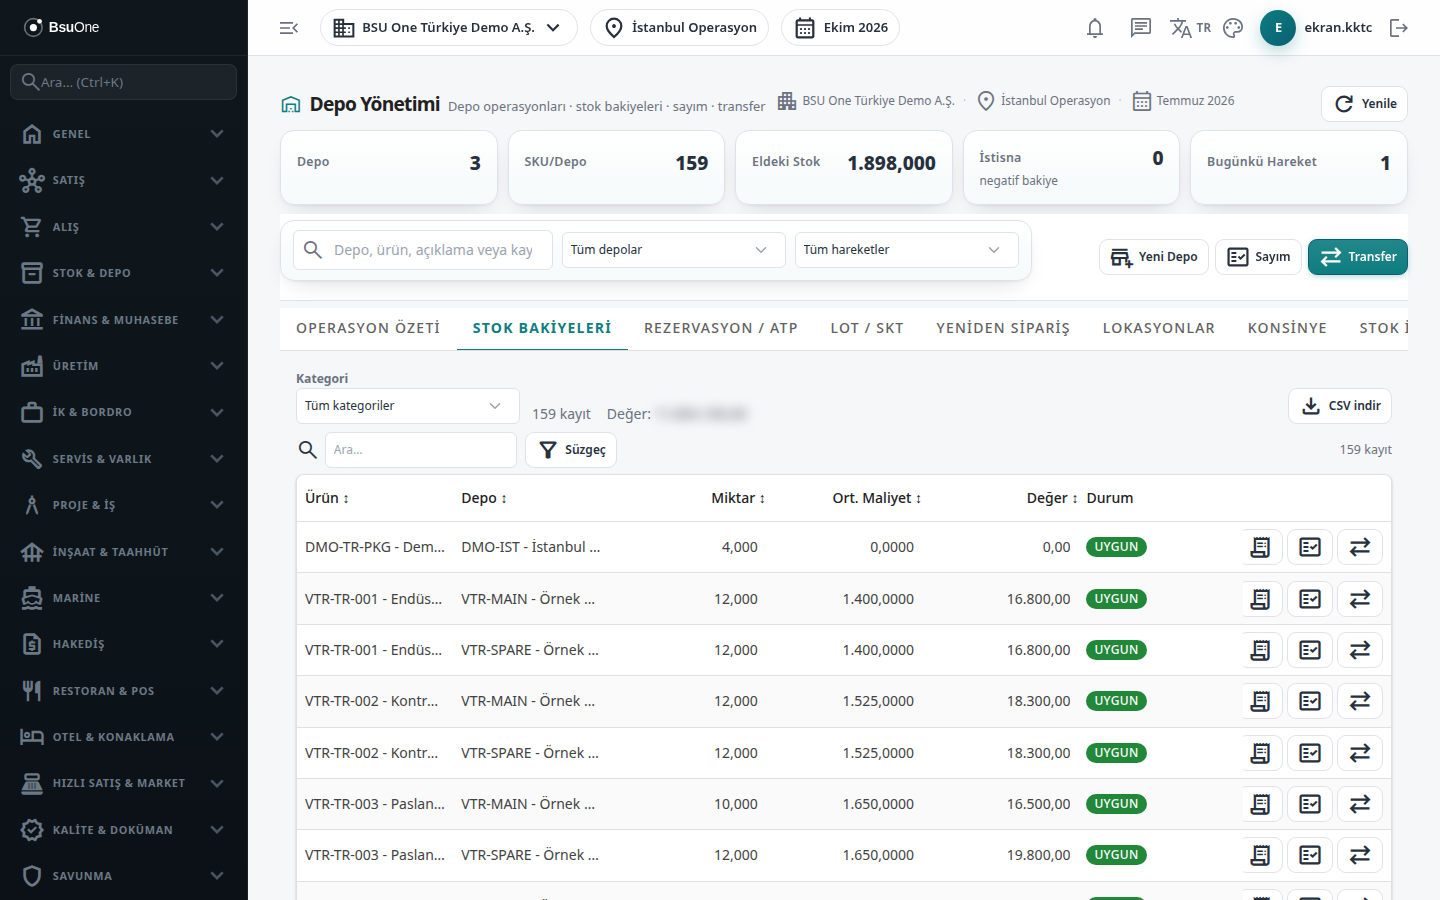Click the green Transfer button

tap(1358, 257)
